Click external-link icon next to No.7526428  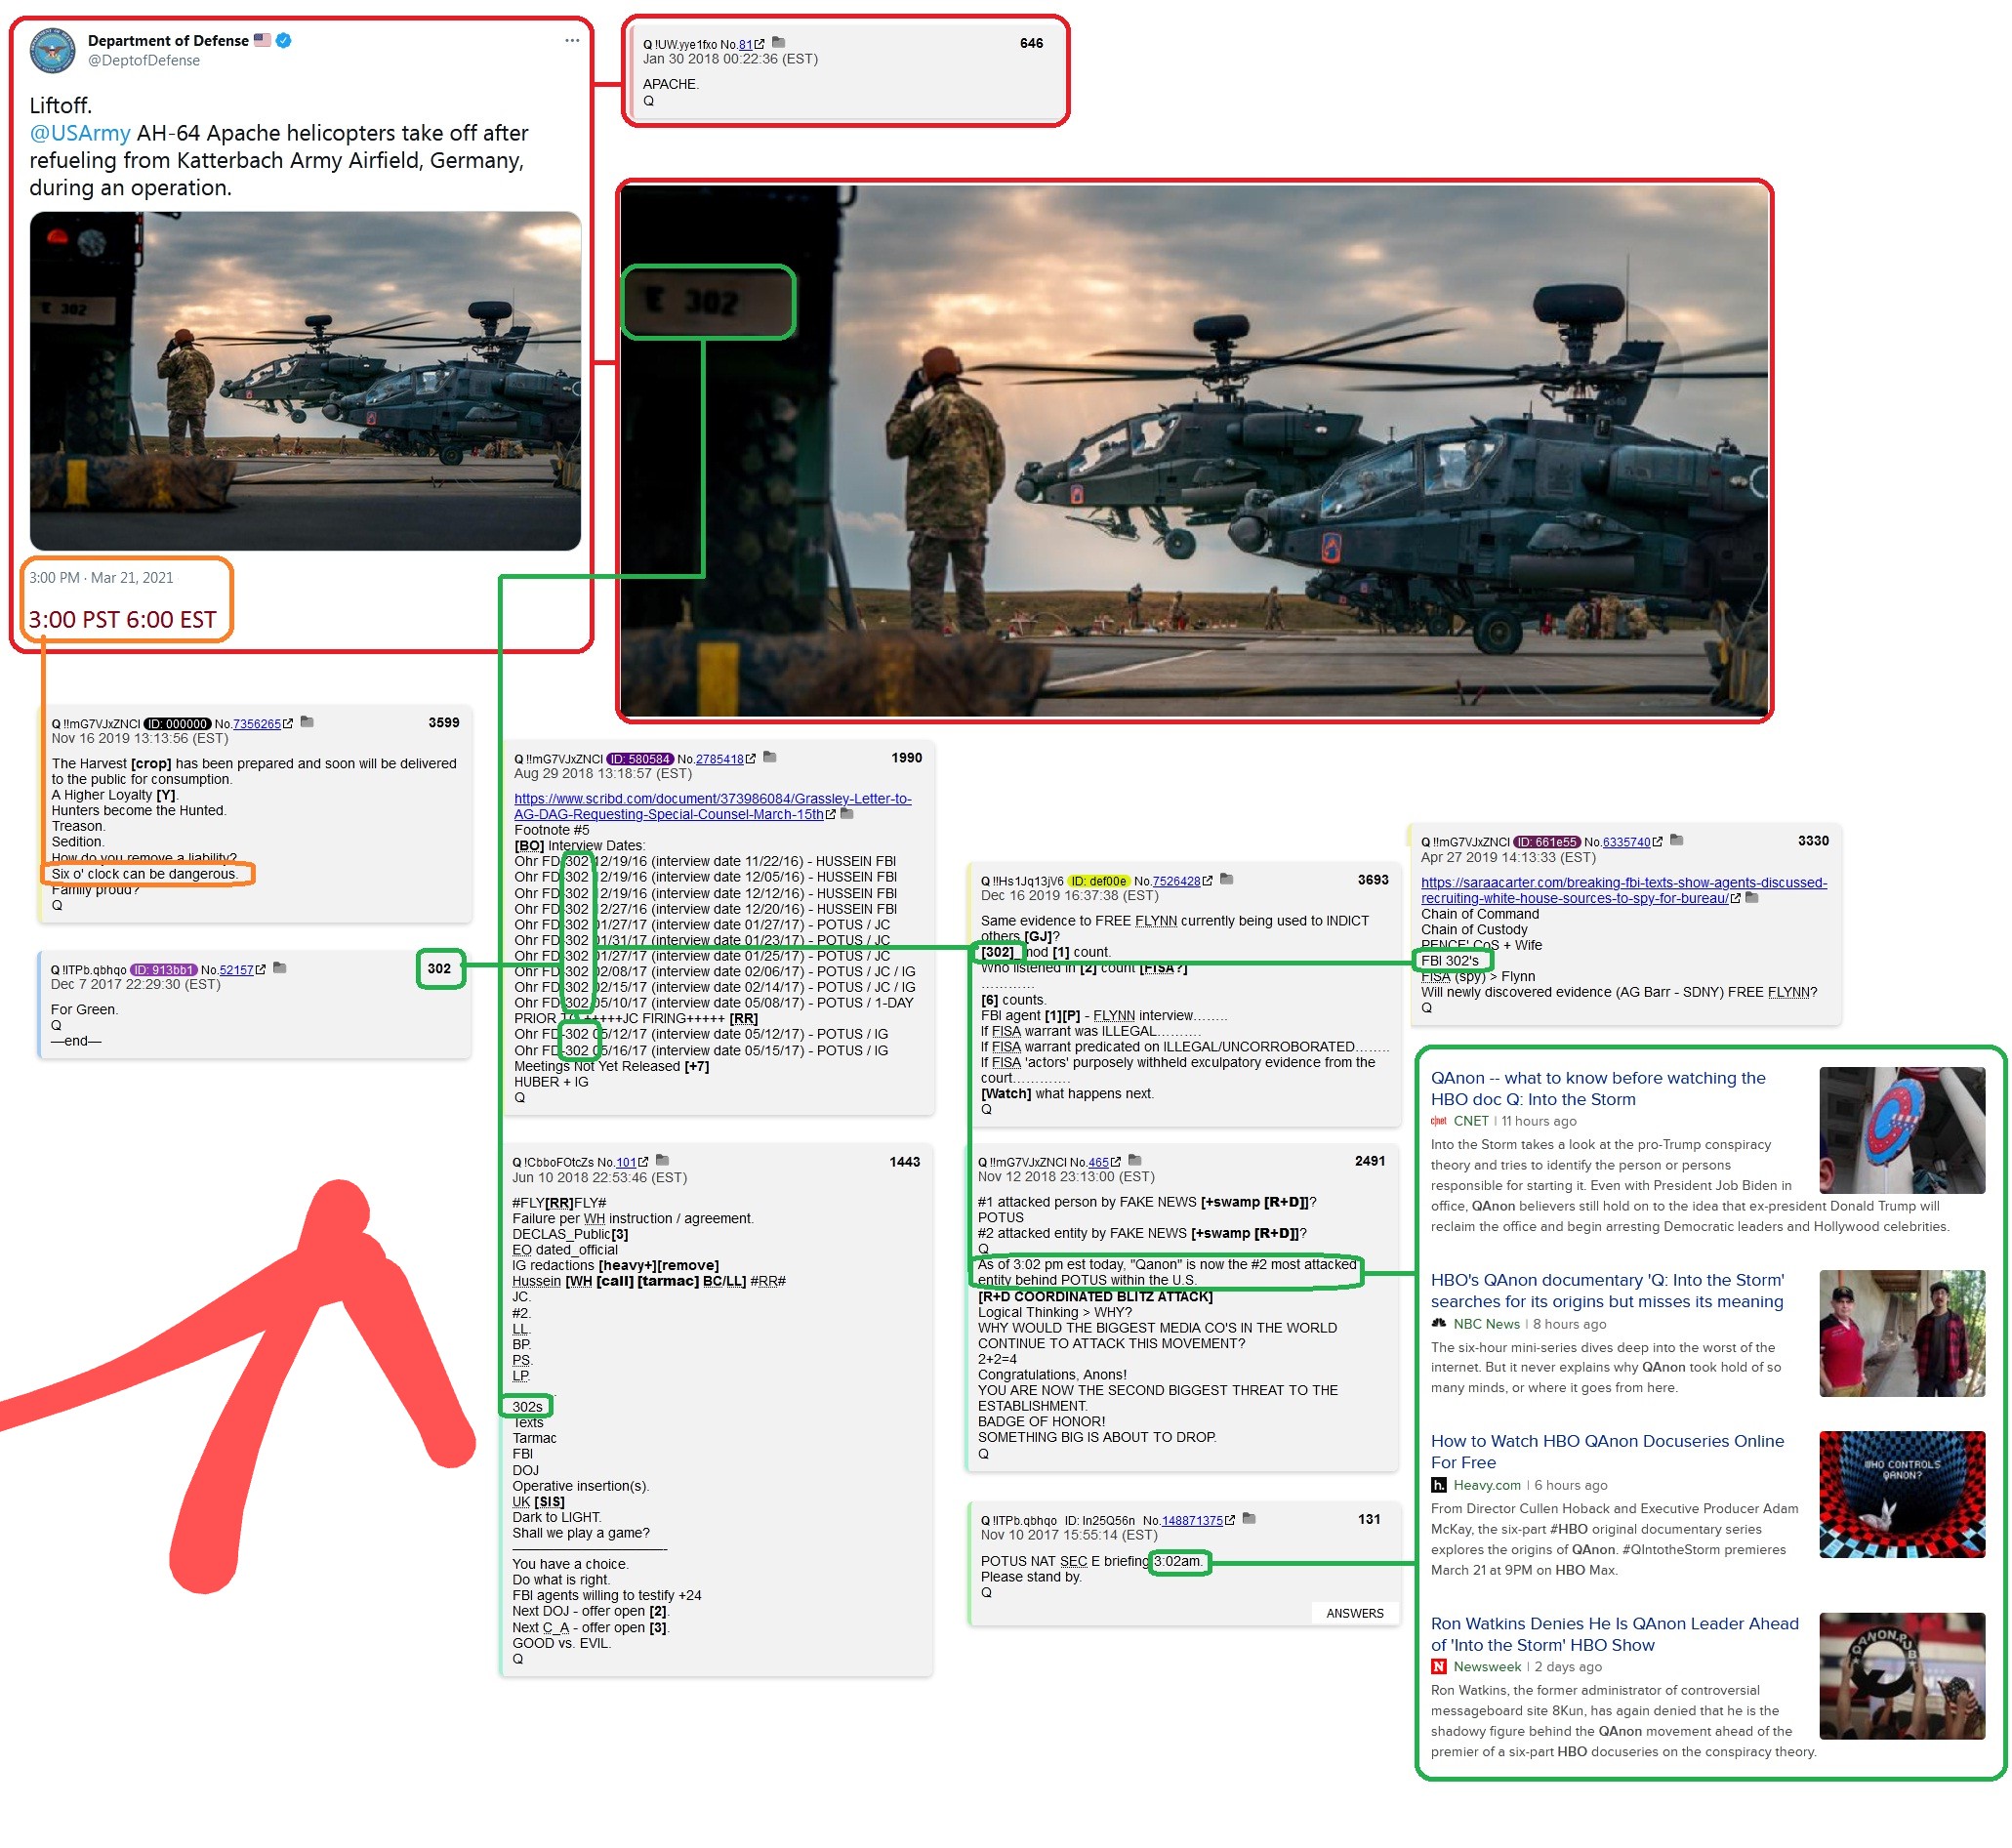[x=1208, y=881]
